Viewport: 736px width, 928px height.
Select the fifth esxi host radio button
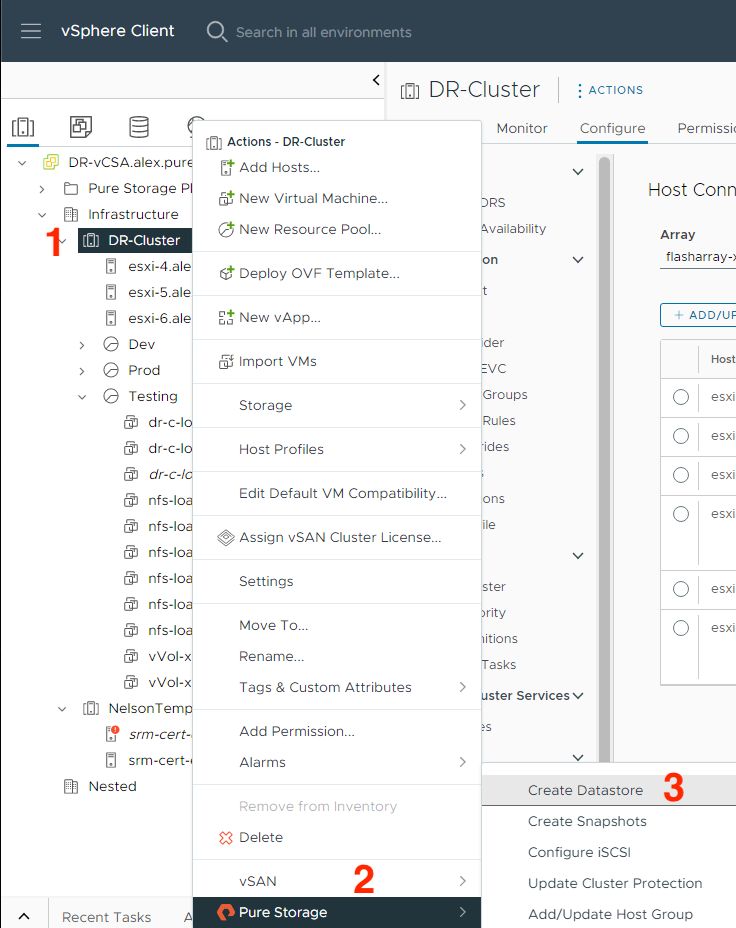(681, 589)
